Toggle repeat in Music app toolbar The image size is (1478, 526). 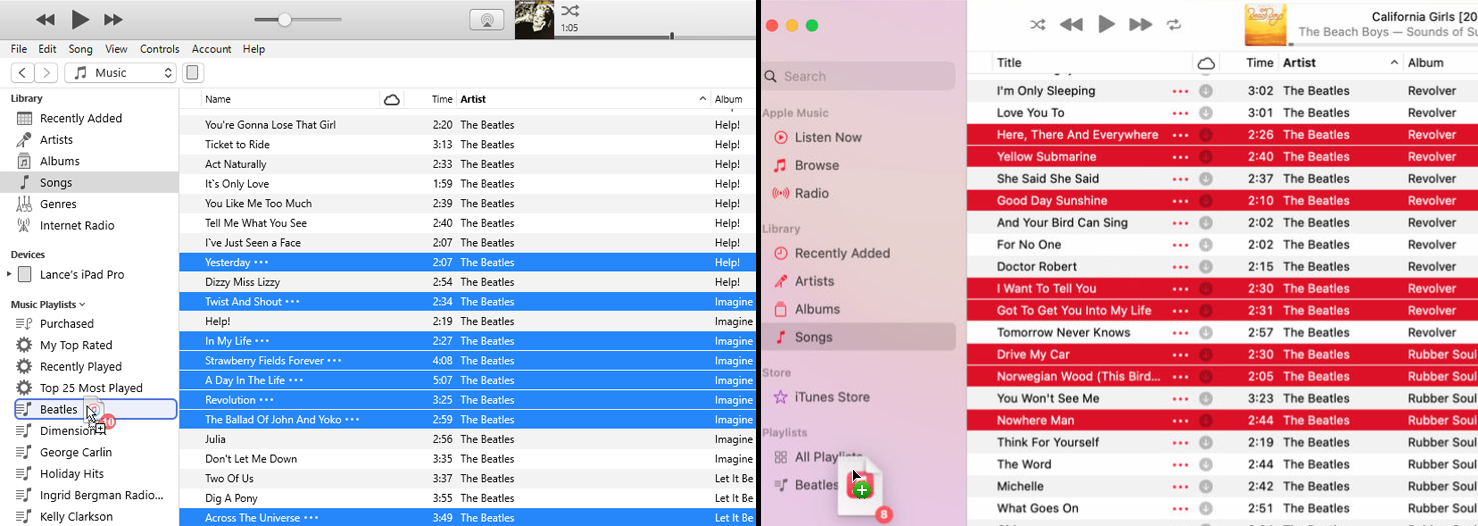click(x=1174, y=24)
